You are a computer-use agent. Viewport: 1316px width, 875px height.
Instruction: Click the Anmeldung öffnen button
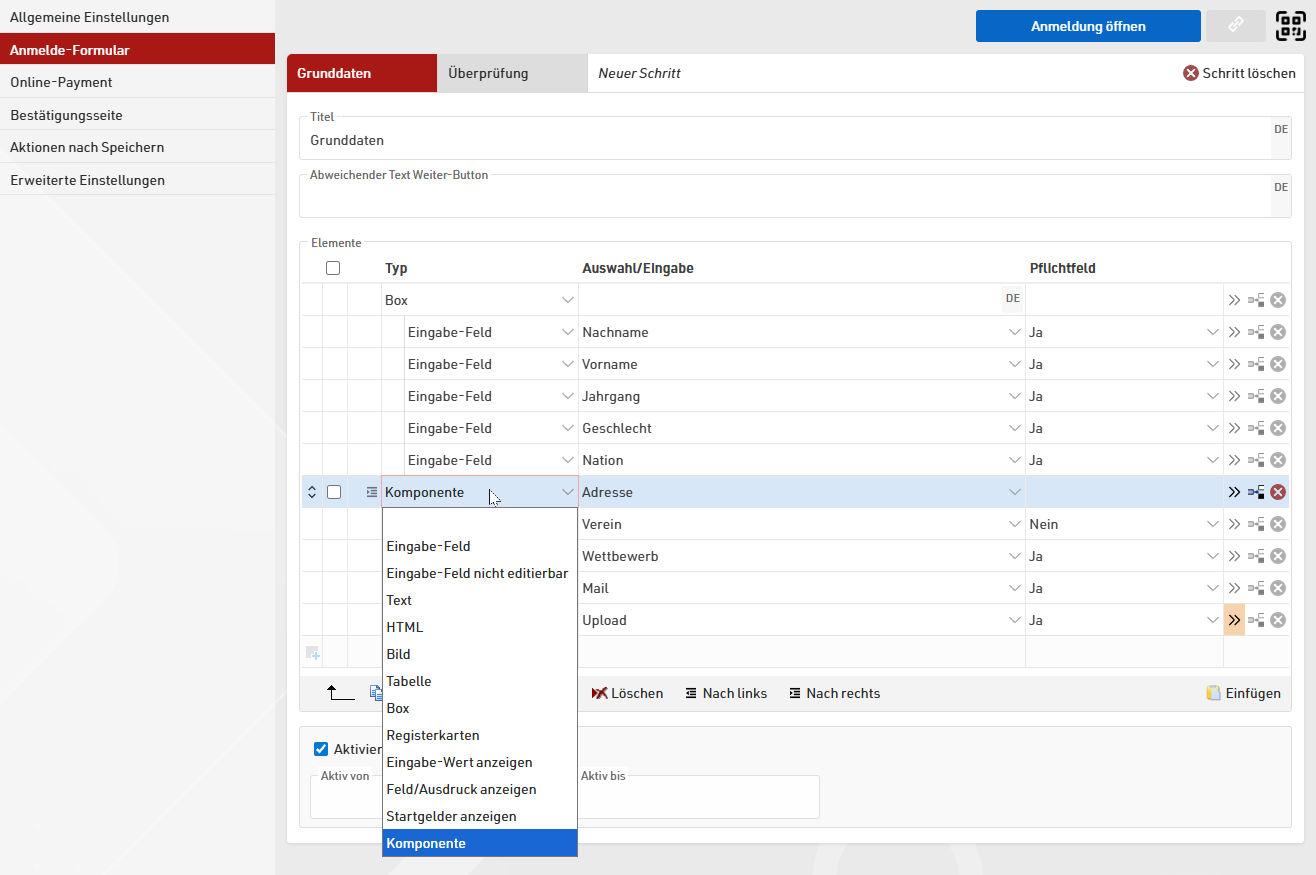click(1088, 26)
